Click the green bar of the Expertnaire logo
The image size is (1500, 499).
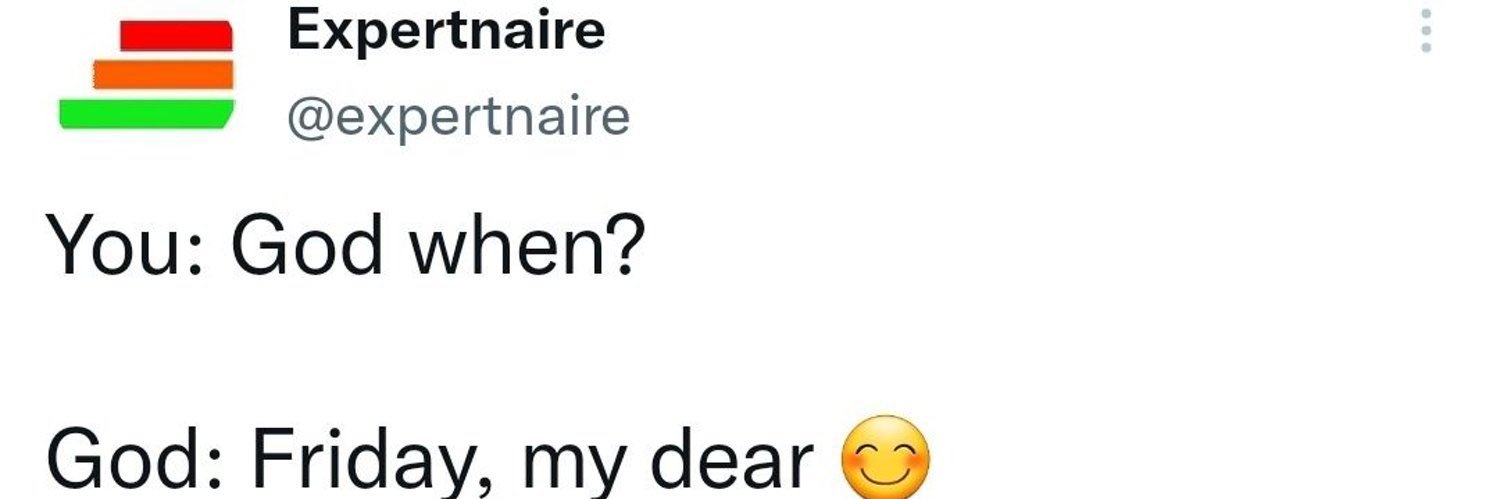tap(146, 114)
